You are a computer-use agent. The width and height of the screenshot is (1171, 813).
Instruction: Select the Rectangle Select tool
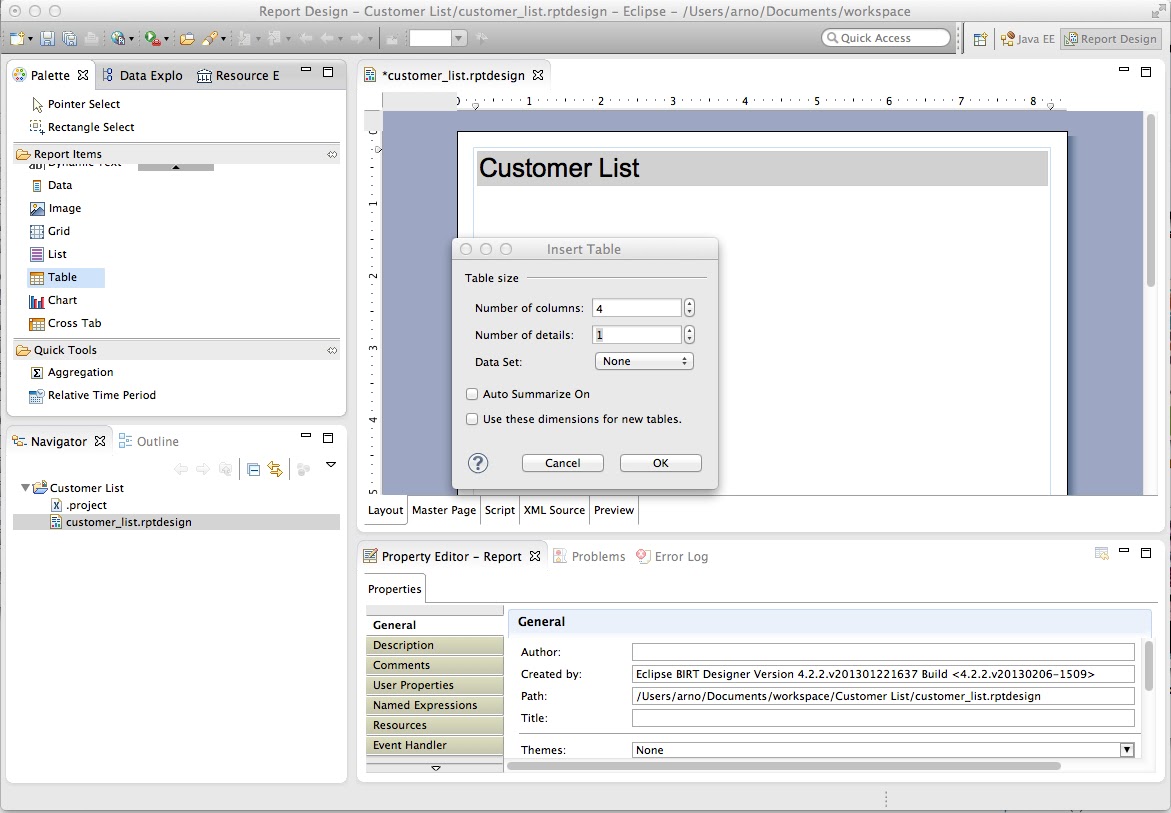[x=82, y=127]
